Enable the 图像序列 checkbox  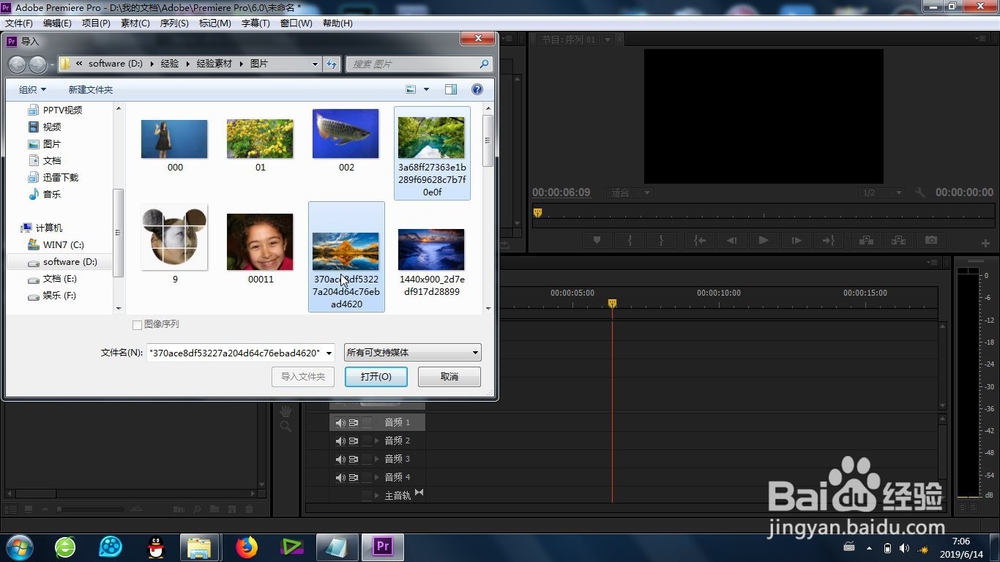136,325
